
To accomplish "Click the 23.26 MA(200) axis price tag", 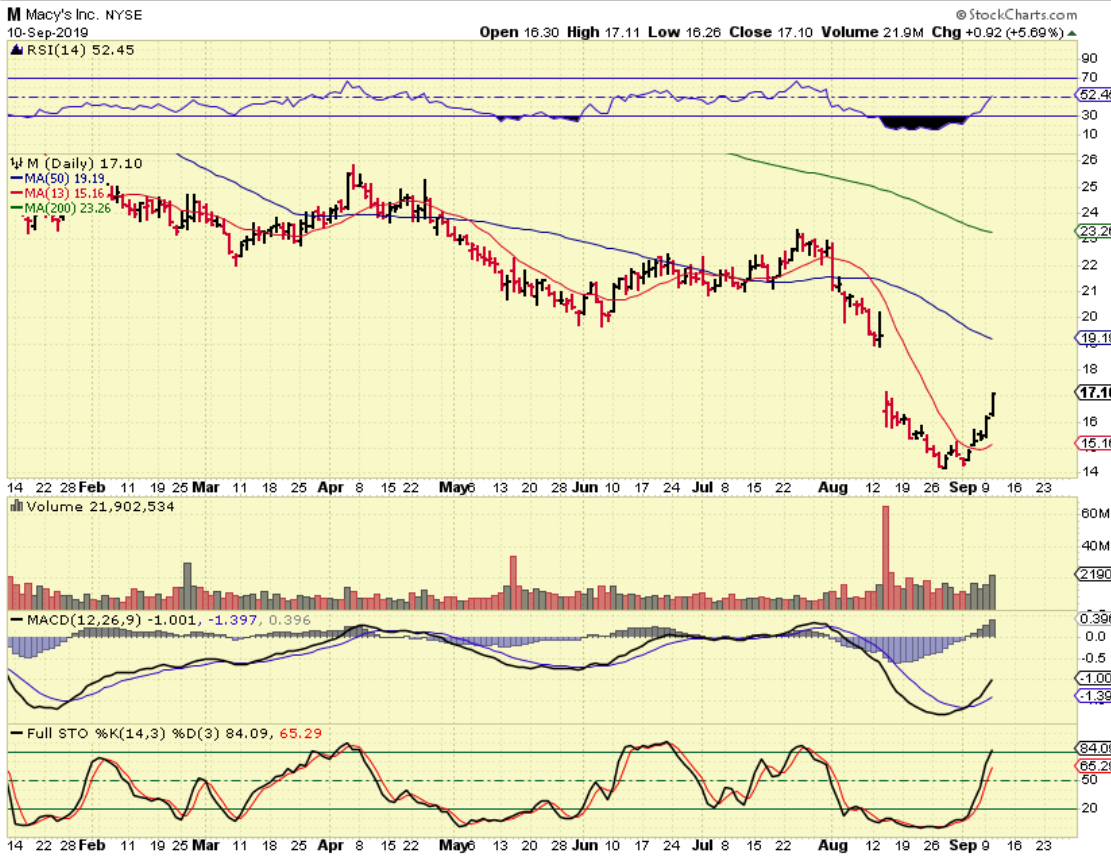I will coord(1093,233).
